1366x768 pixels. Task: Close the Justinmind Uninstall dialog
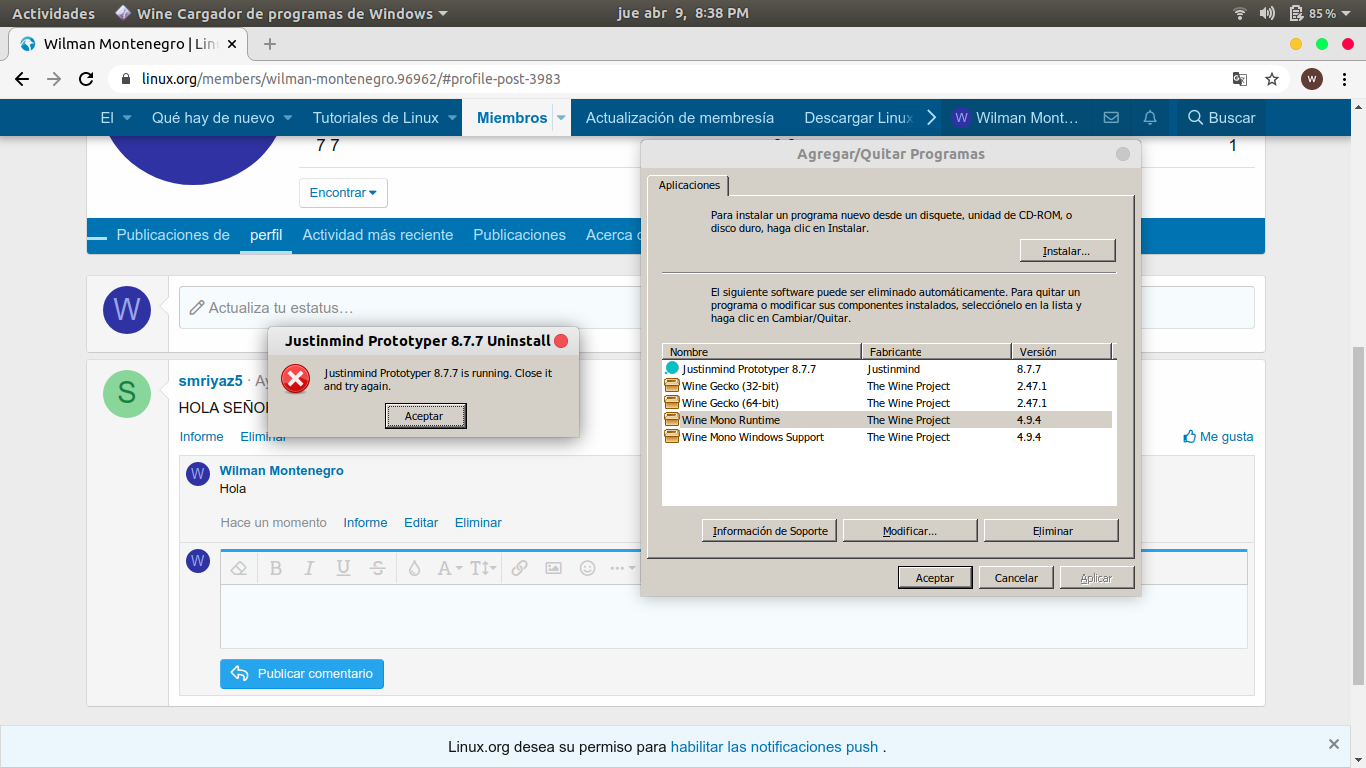point(561,341)
